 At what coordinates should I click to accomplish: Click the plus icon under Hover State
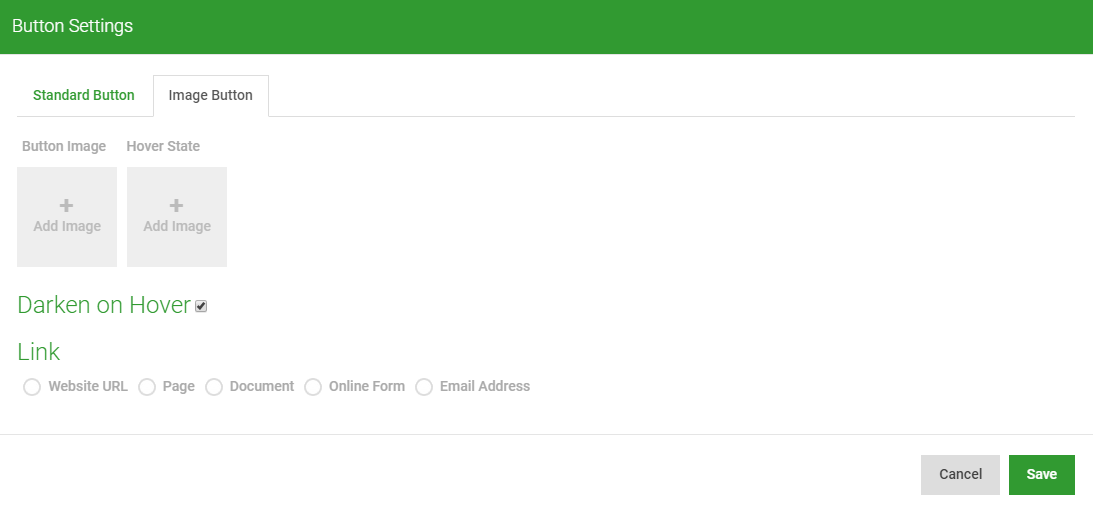[176, 205]
